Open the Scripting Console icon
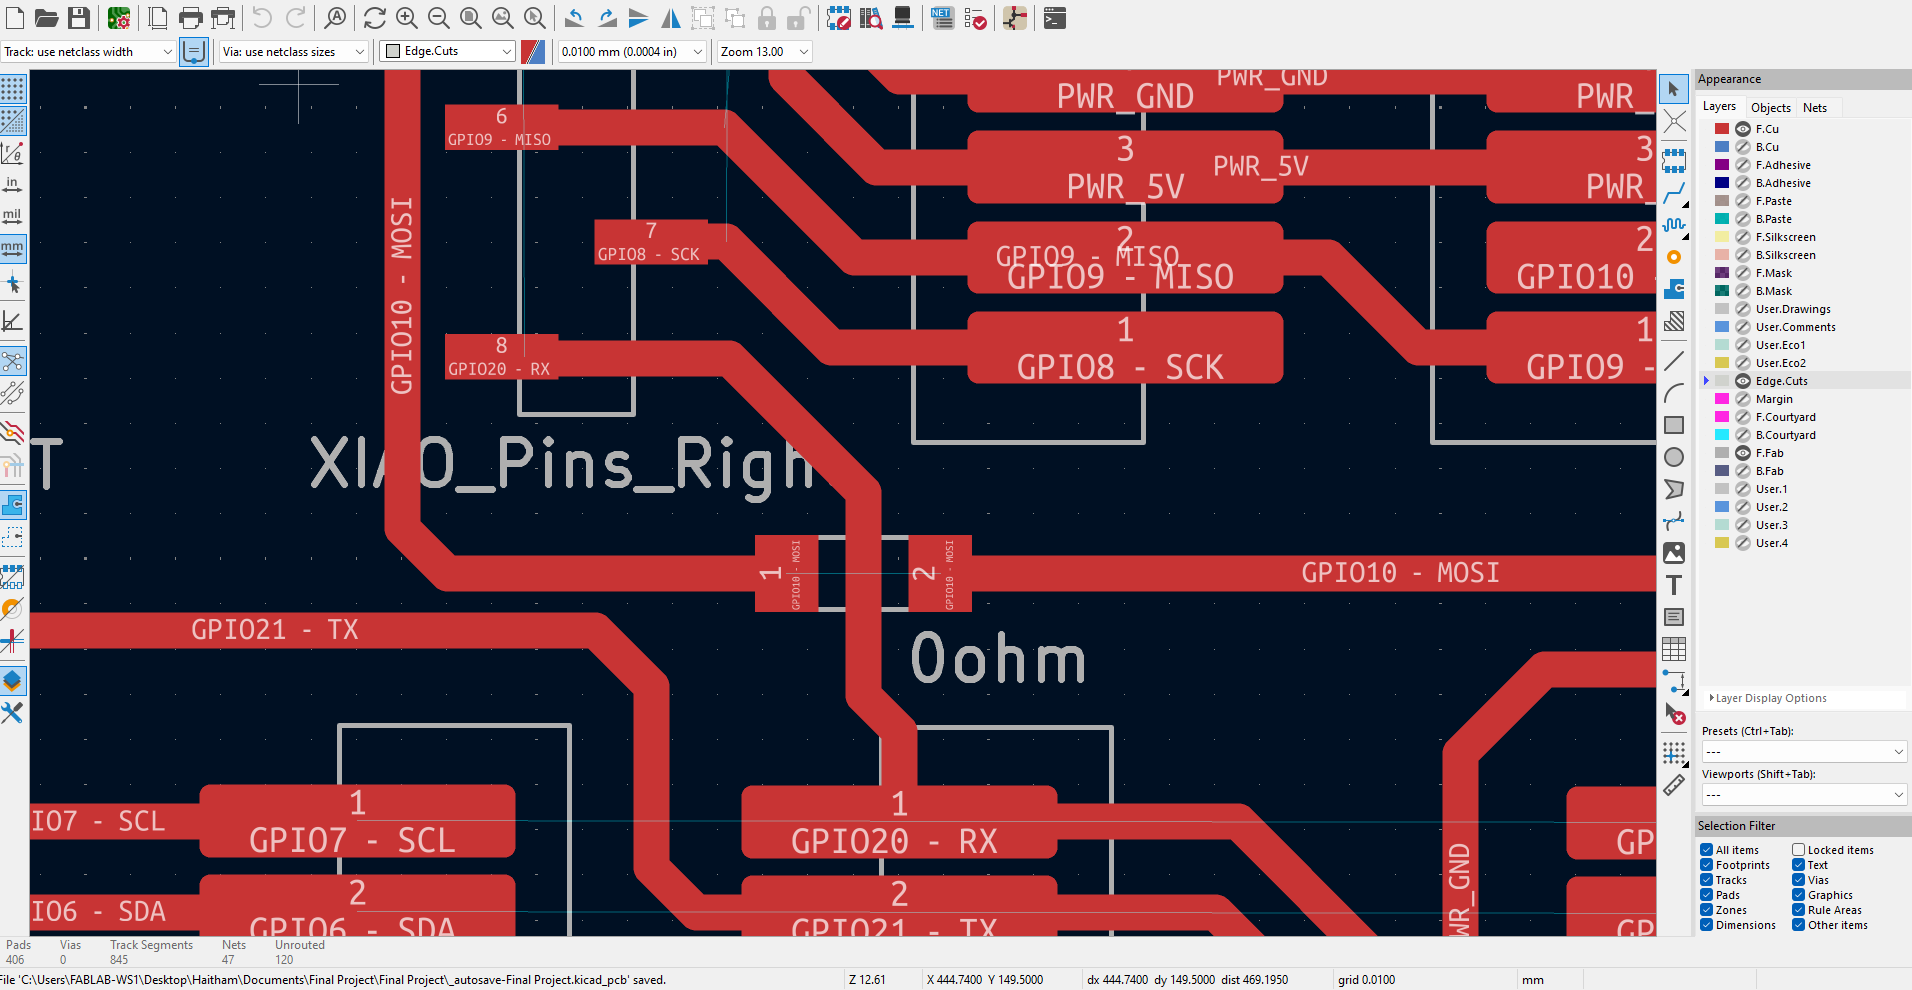Image resolution: width=1912 pixels, height=990 pixels. (x=1055, y=18)
